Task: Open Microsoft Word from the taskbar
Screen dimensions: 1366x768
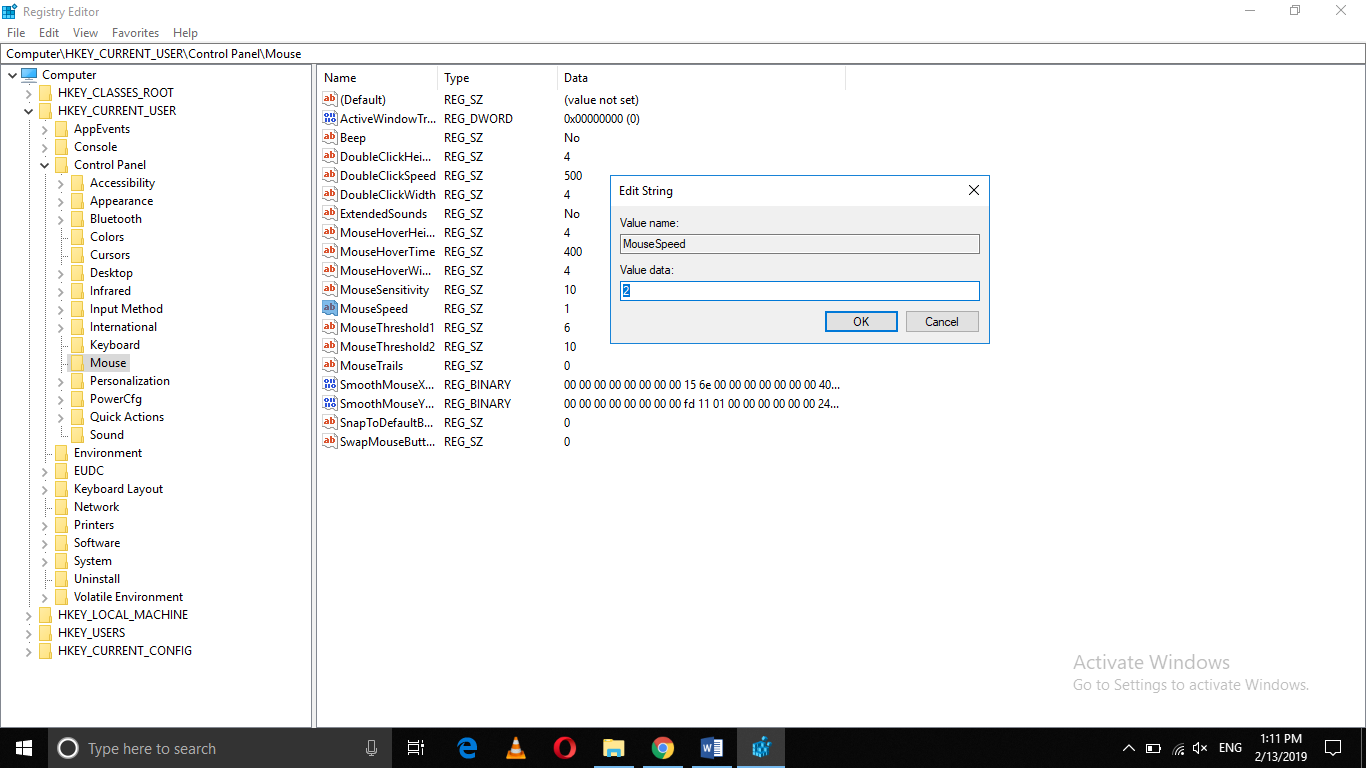Action: click(x=711, y=747)
